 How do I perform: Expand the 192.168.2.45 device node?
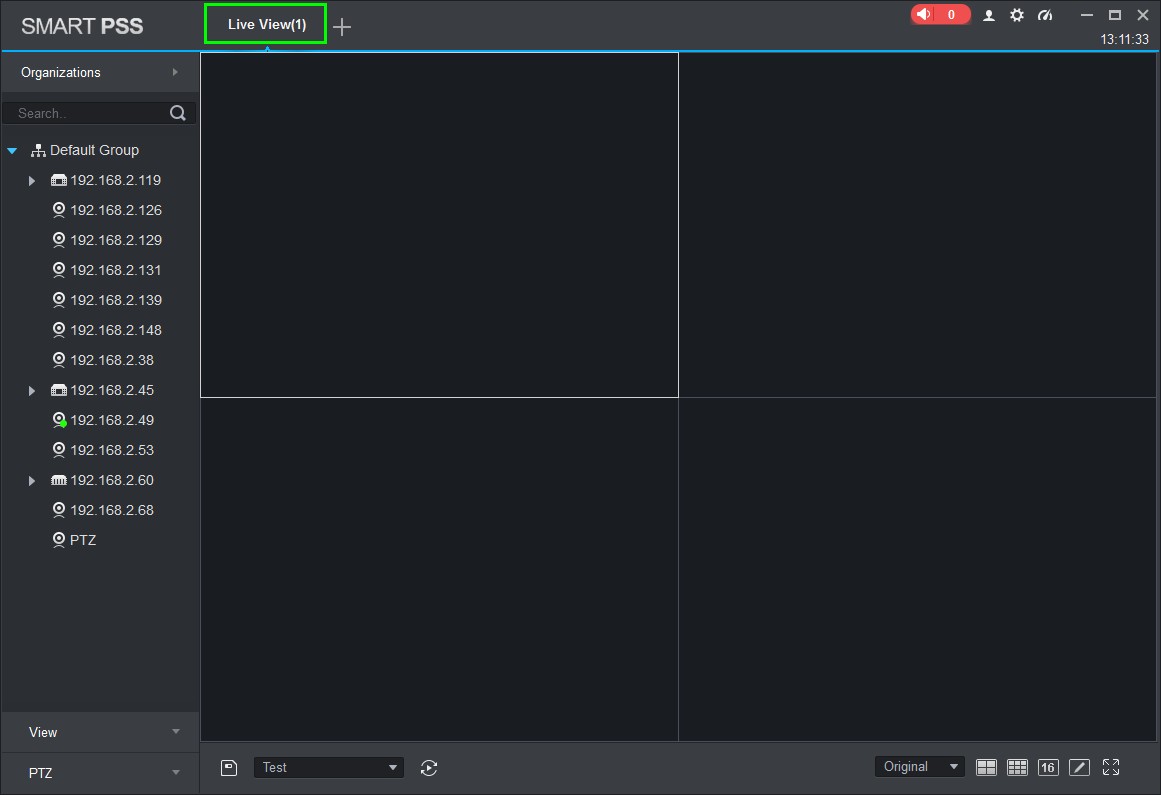(32, 390)
